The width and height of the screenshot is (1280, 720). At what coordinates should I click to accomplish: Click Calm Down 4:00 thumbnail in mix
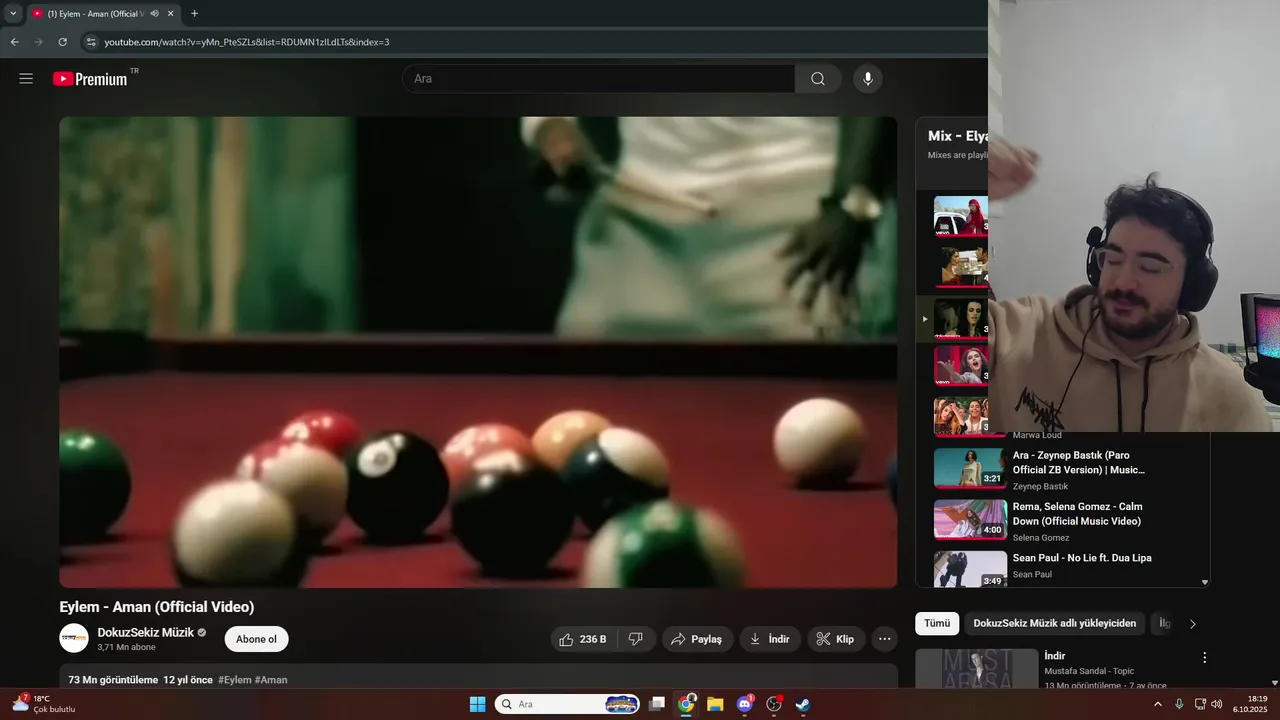pos(970,519)
